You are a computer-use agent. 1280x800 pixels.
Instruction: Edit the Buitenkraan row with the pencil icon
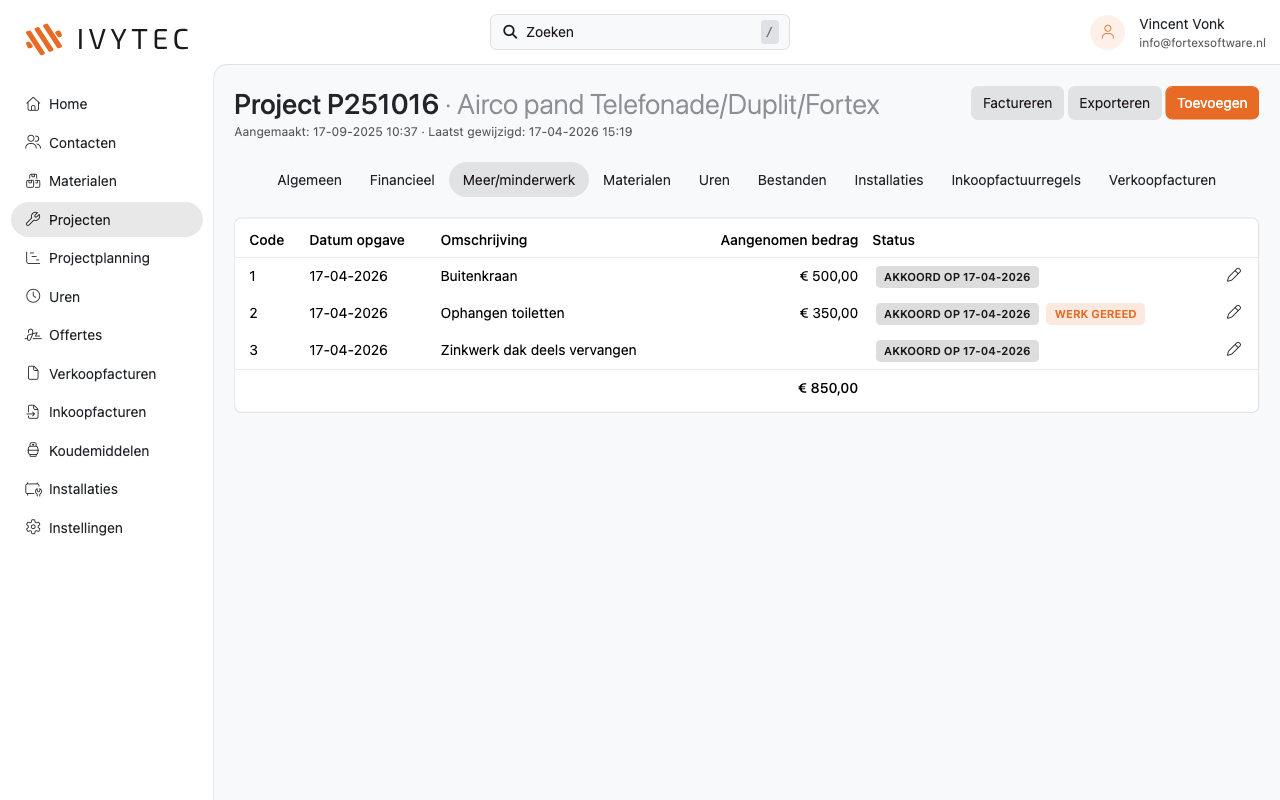pyautogui.click(x=1233, y=275)
